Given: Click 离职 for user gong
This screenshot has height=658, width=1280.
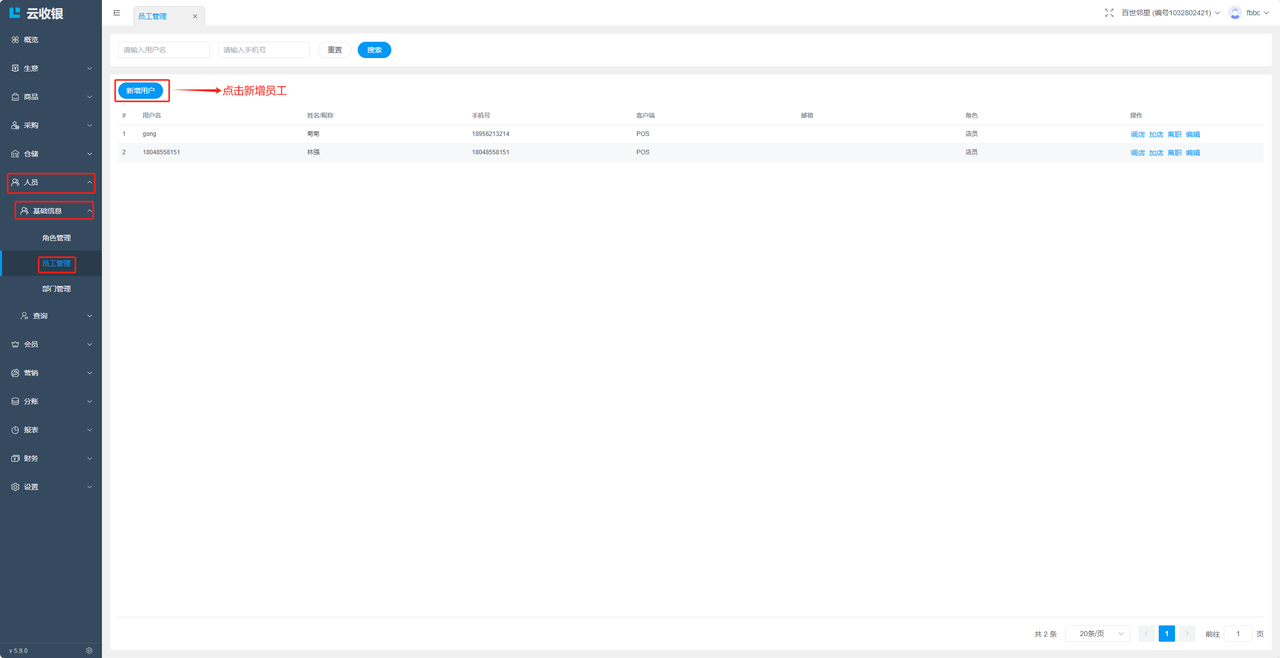Looking at the screenshot, I should point(1174,134).
